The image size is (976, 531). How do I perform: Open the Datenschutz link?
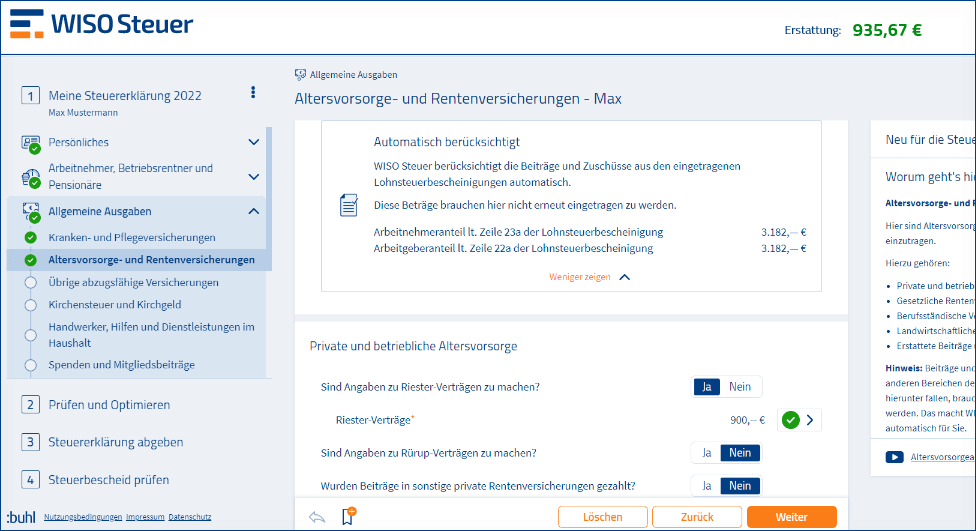point(189,517)
